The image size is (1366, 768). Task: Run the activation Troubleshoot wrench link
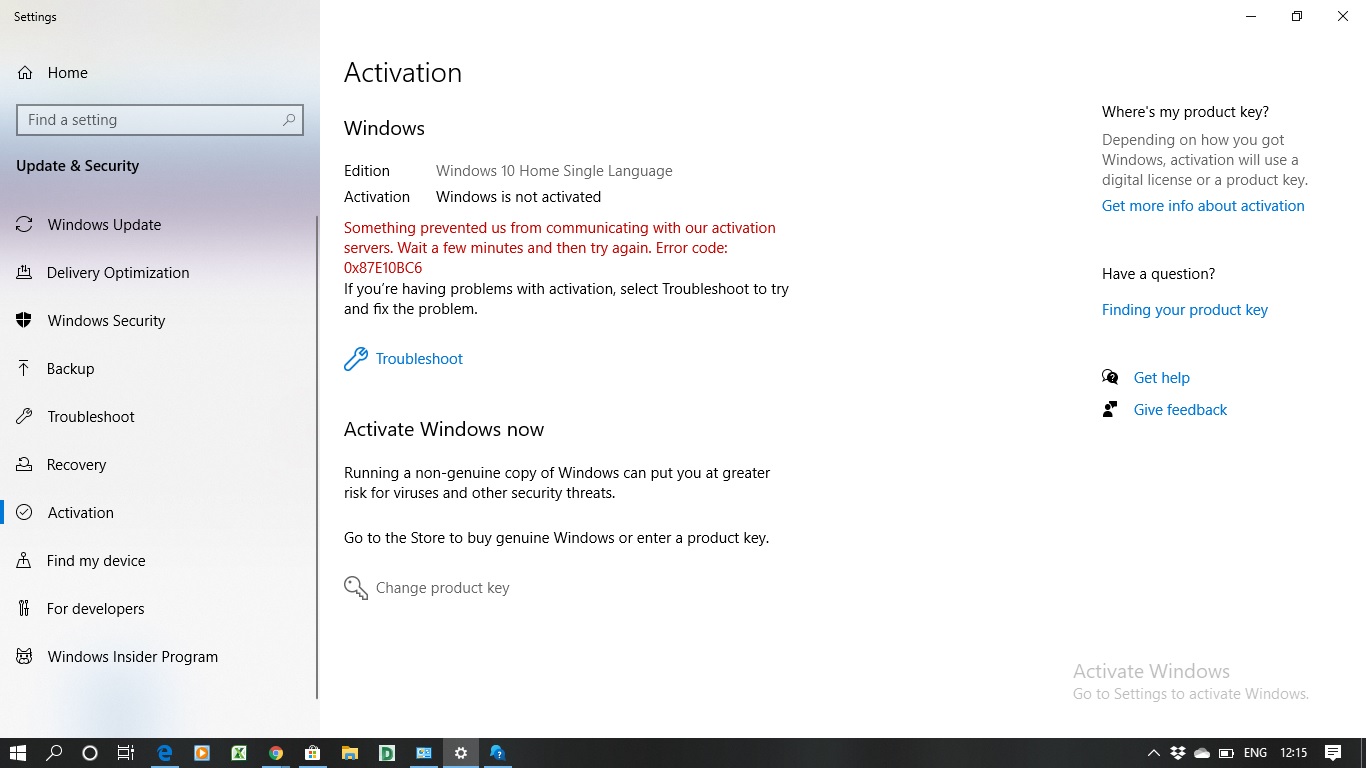(x=404, y=359)
